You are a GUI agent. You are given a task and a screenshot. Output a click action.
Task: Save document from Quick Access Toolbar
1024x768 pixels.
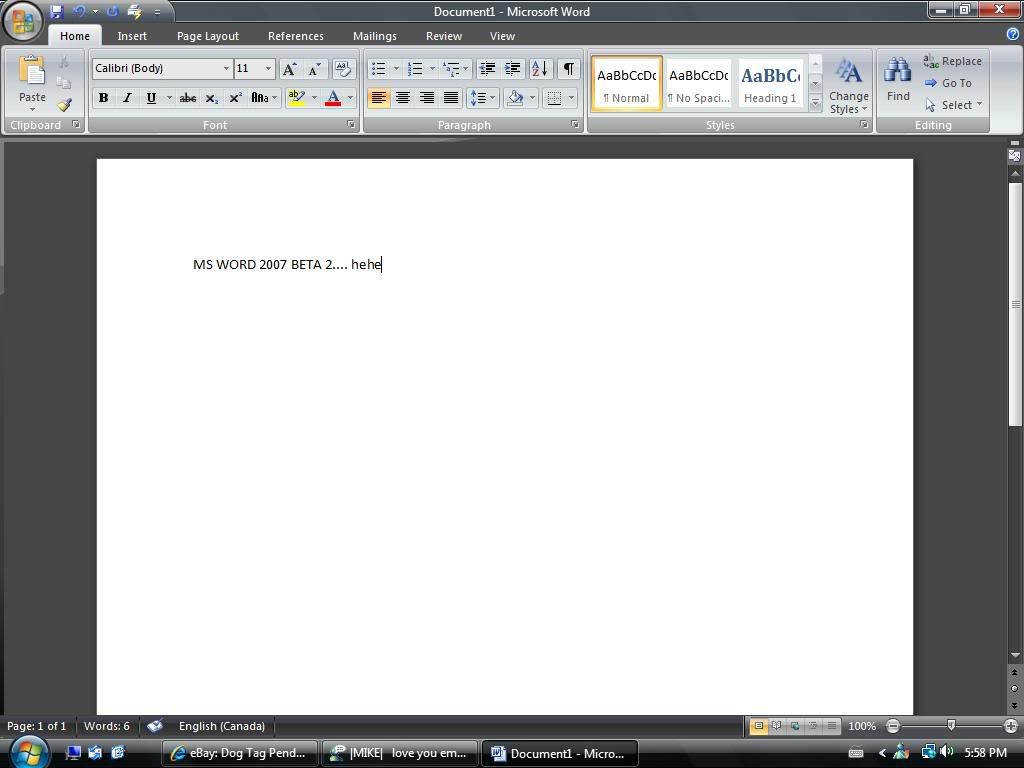57,11
